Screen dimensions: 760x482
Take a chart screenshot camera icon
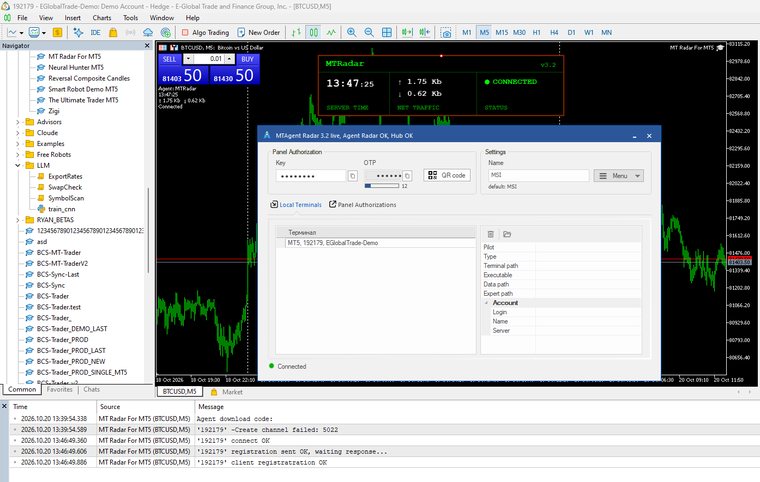coord(446,32)
